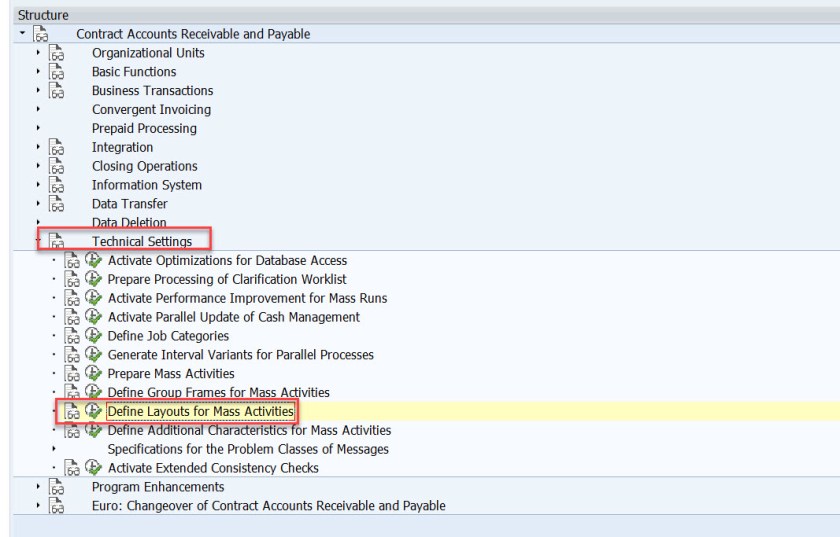Expand the Closing Operations node

tap(38, 166)
